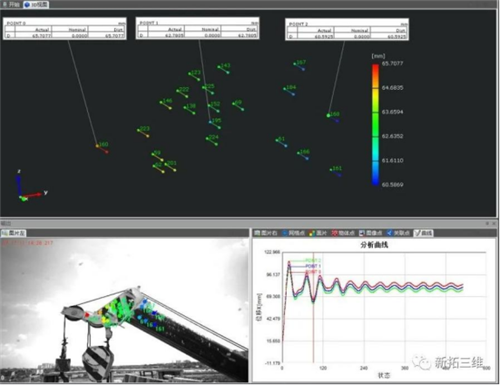Image resolution: width=500 pixels, height=385 pixels.
Task: Open the 图片左 panel tab
Action: (x=13, y=233)
